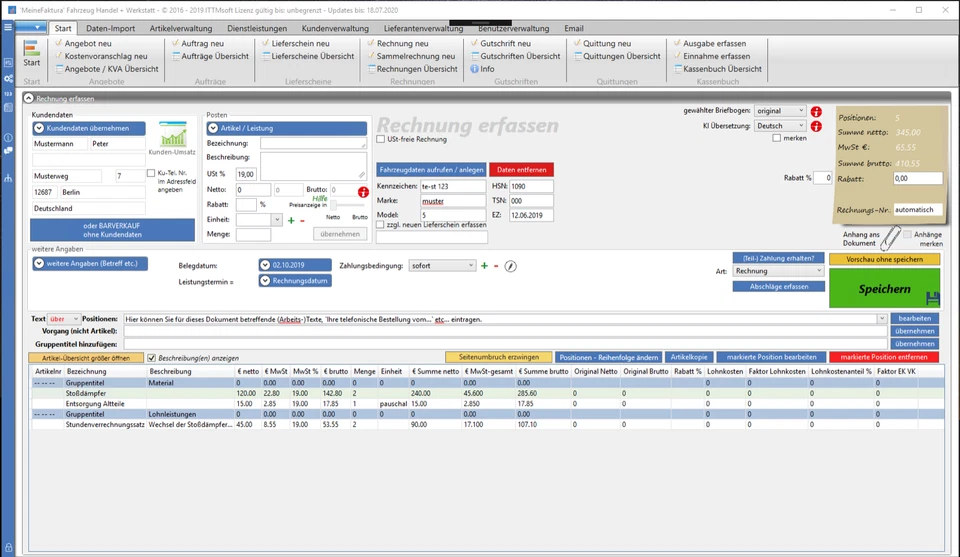
Task: Open the Kundenverwaltung ribbon tab
Action: pyautogui.click(x=335, y=29)
